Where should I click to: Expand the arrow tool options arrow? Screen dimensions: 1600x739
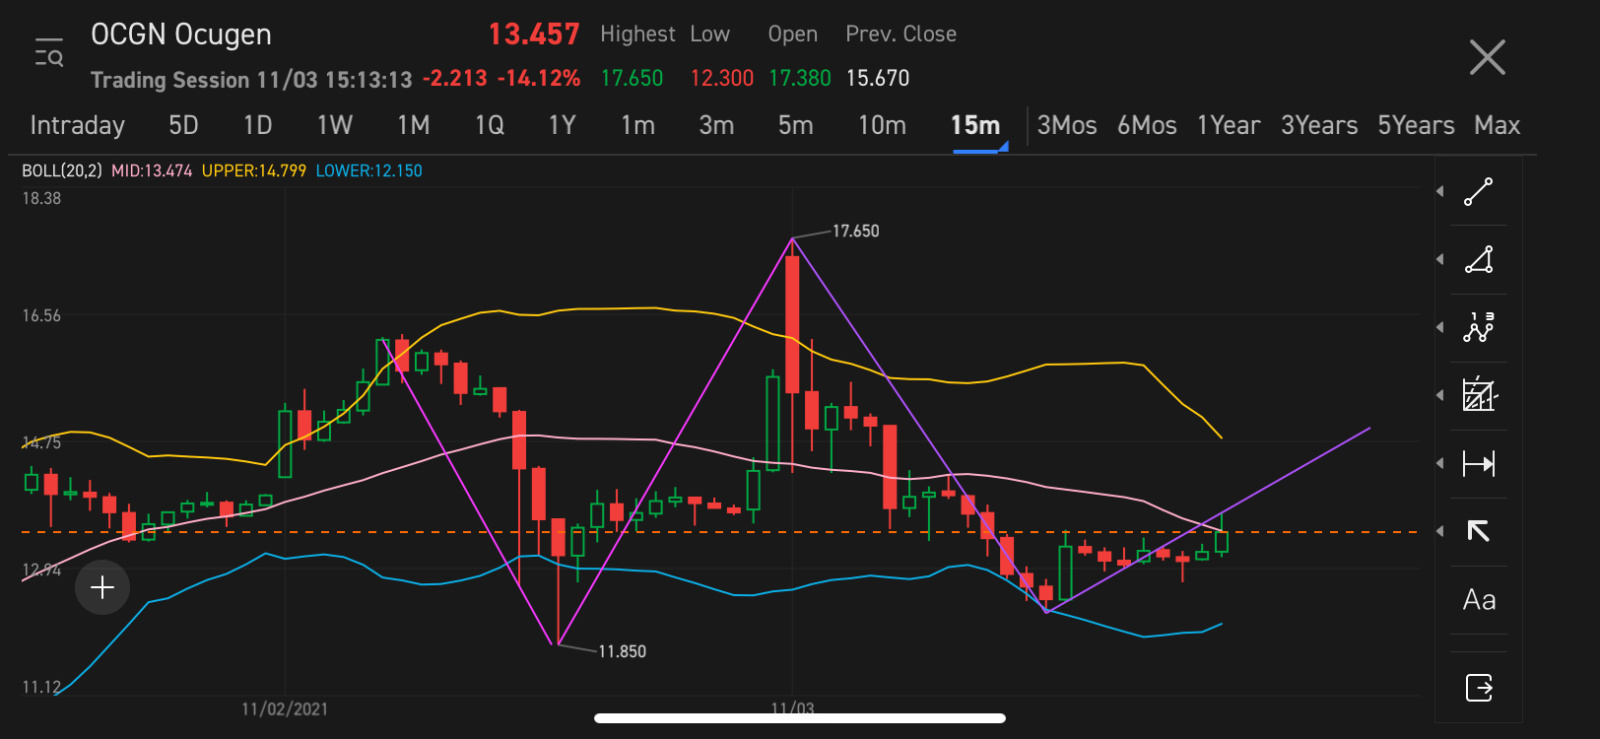coord(1440,531)
